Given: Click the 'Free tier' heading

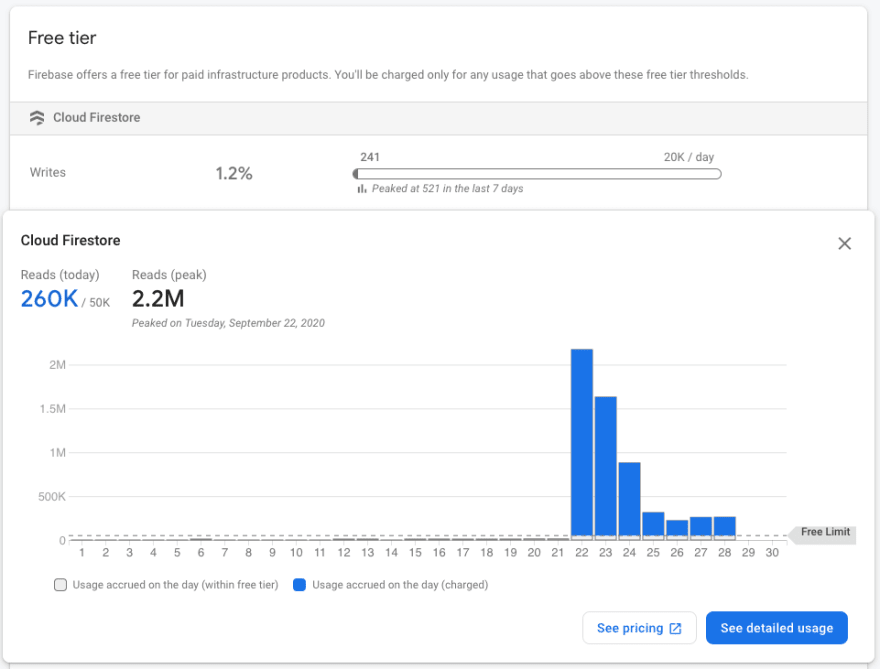Looking at the screenshot, I should (62, 38).
